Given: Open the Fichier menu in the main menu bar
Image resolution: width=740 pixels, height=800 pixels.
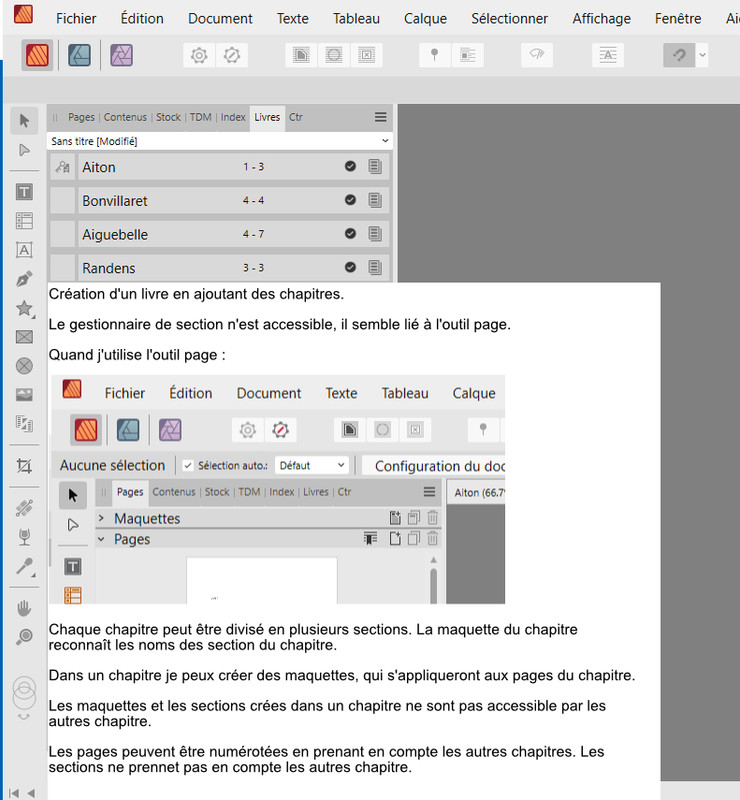Looking at the screenshot, I should point(76,18).
